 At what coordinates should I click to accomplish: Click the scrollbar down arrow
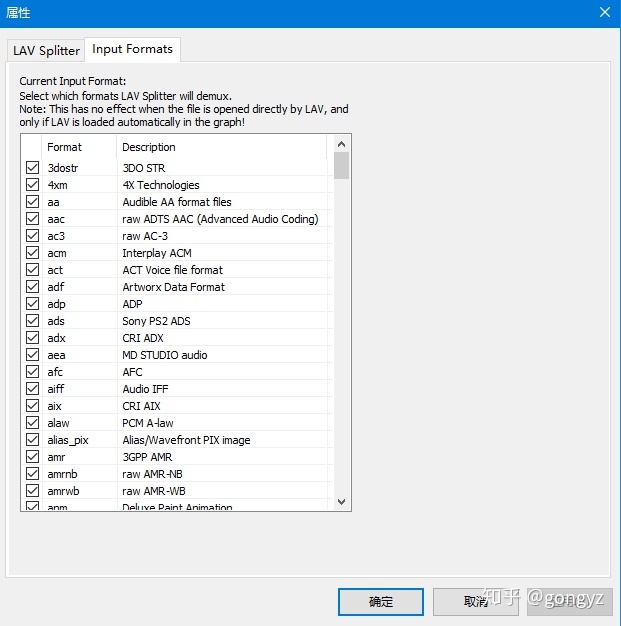[x=342, y=502]
